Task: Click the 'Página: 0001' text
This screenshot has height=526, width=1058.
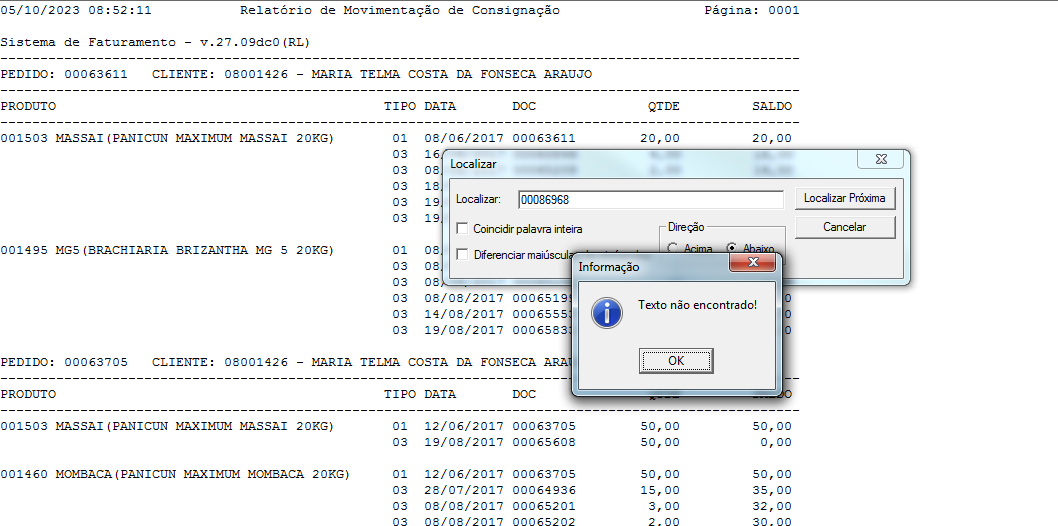Action: [752, 10]
